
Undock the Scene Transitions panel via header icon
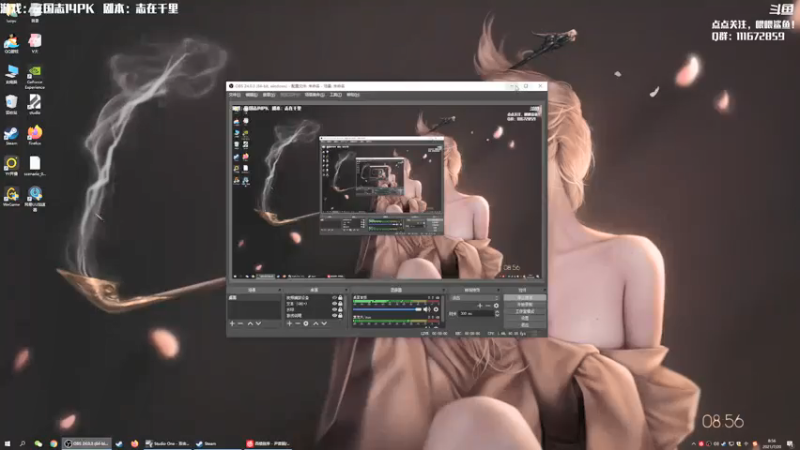pyautogui.click(x=498, y=290)
